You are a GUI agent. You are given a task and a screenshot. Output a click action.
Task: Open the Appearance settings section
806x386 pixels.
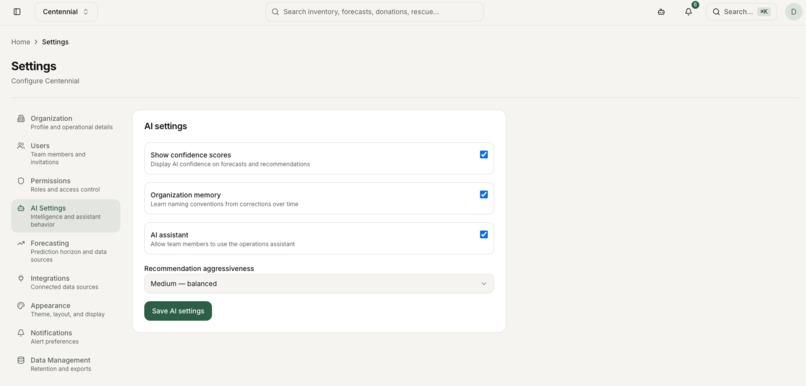66,309
